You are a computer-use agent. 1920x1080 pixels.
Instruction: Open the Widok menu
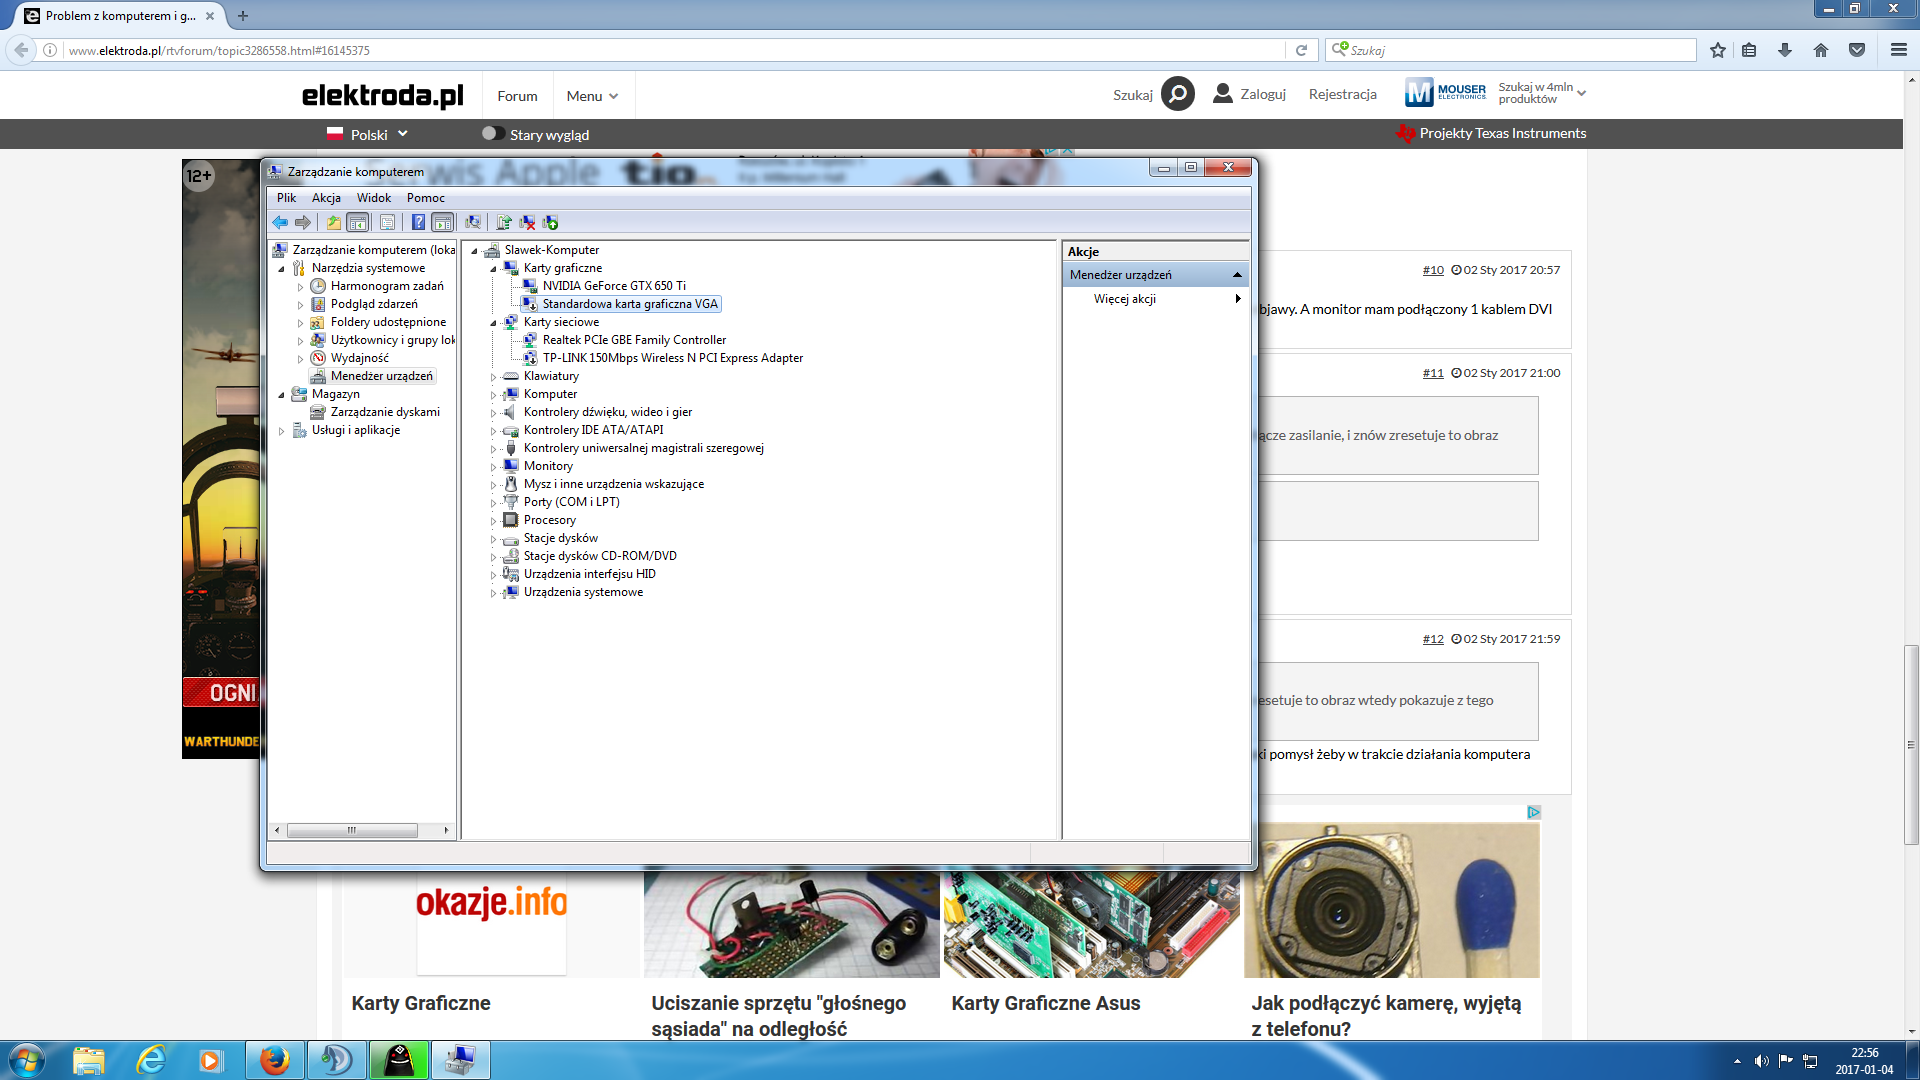374,198
